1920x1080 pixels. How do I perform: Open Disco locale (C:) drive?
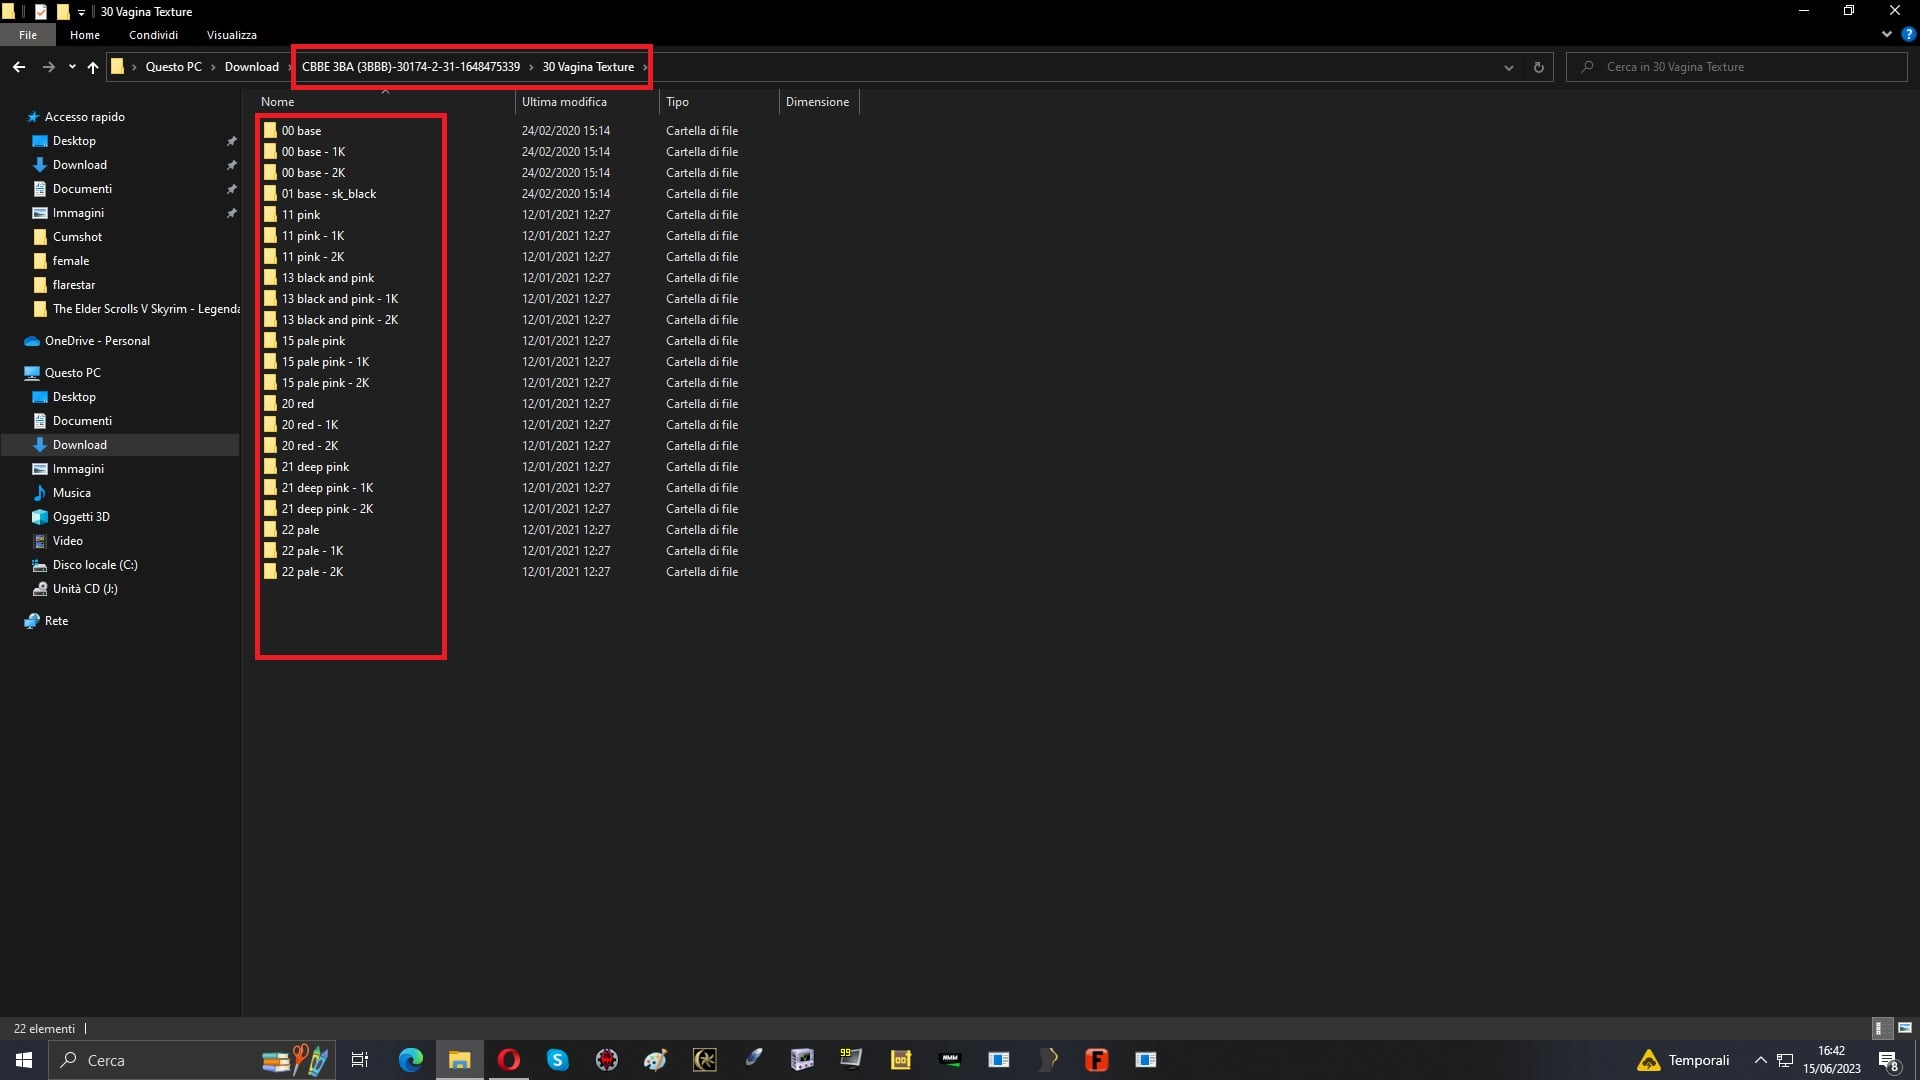coord(95,565)
